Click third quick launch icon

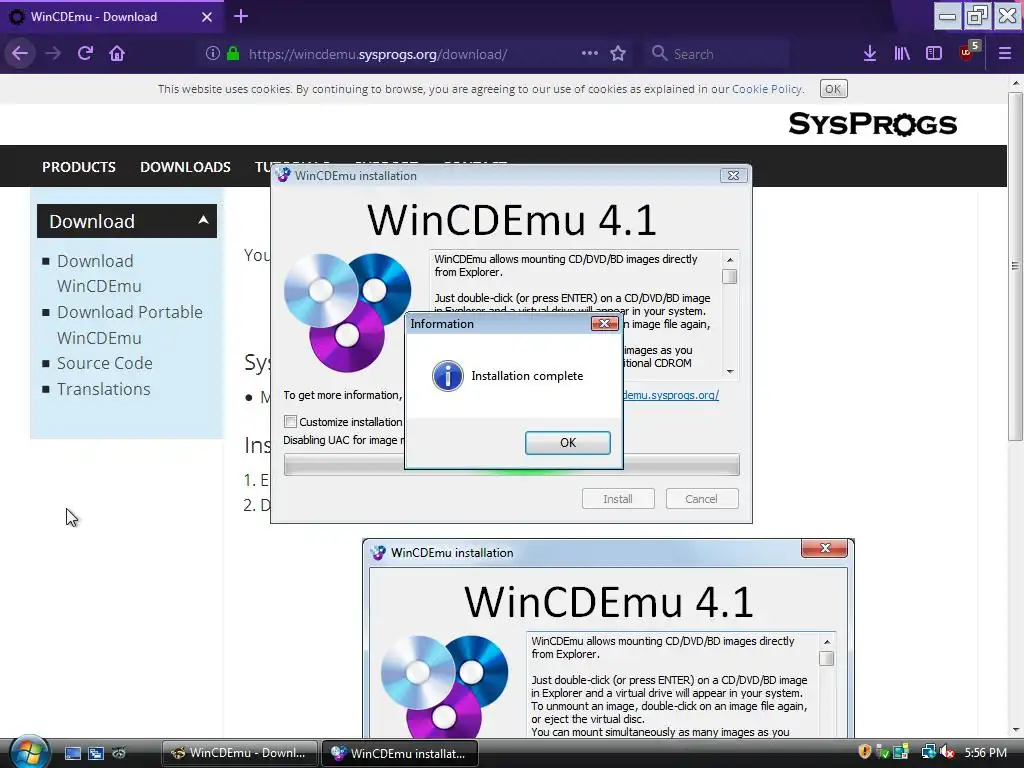click(118, 753)
